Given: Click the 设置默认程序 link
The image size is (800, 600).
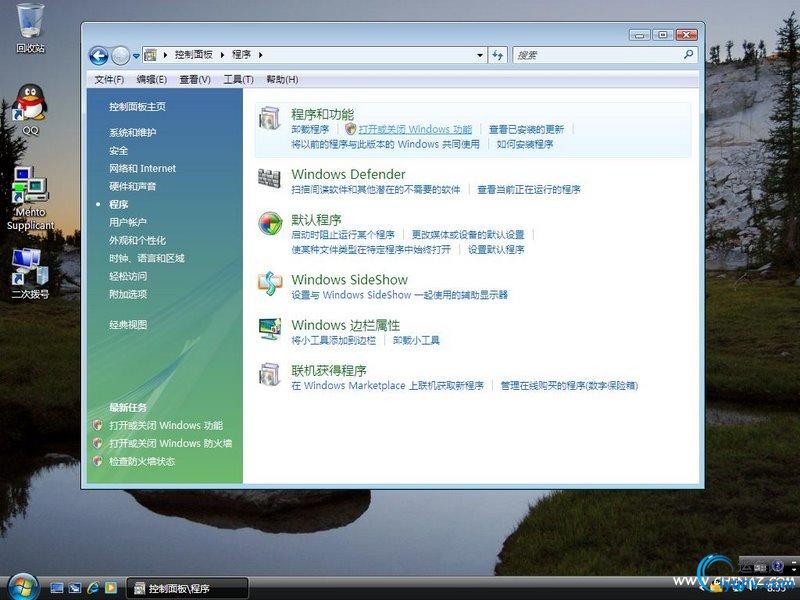Looking at the screenshot, I should point(496,249).
